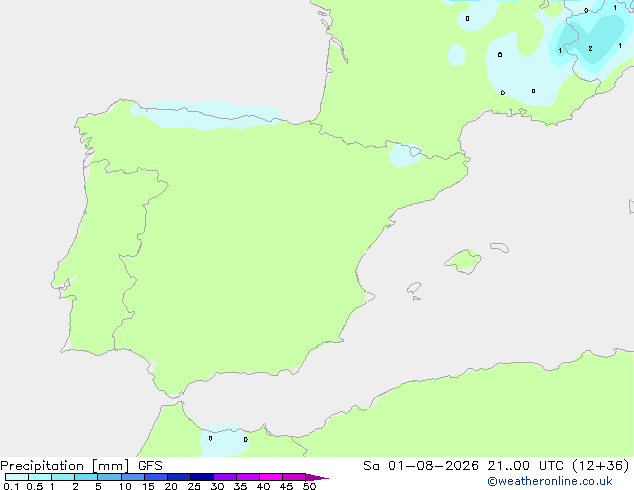Image resolution: width=634 pixels, height=490 pixels.
Task: Click the '0.1' legend scale label
Action: coord(11,486)
